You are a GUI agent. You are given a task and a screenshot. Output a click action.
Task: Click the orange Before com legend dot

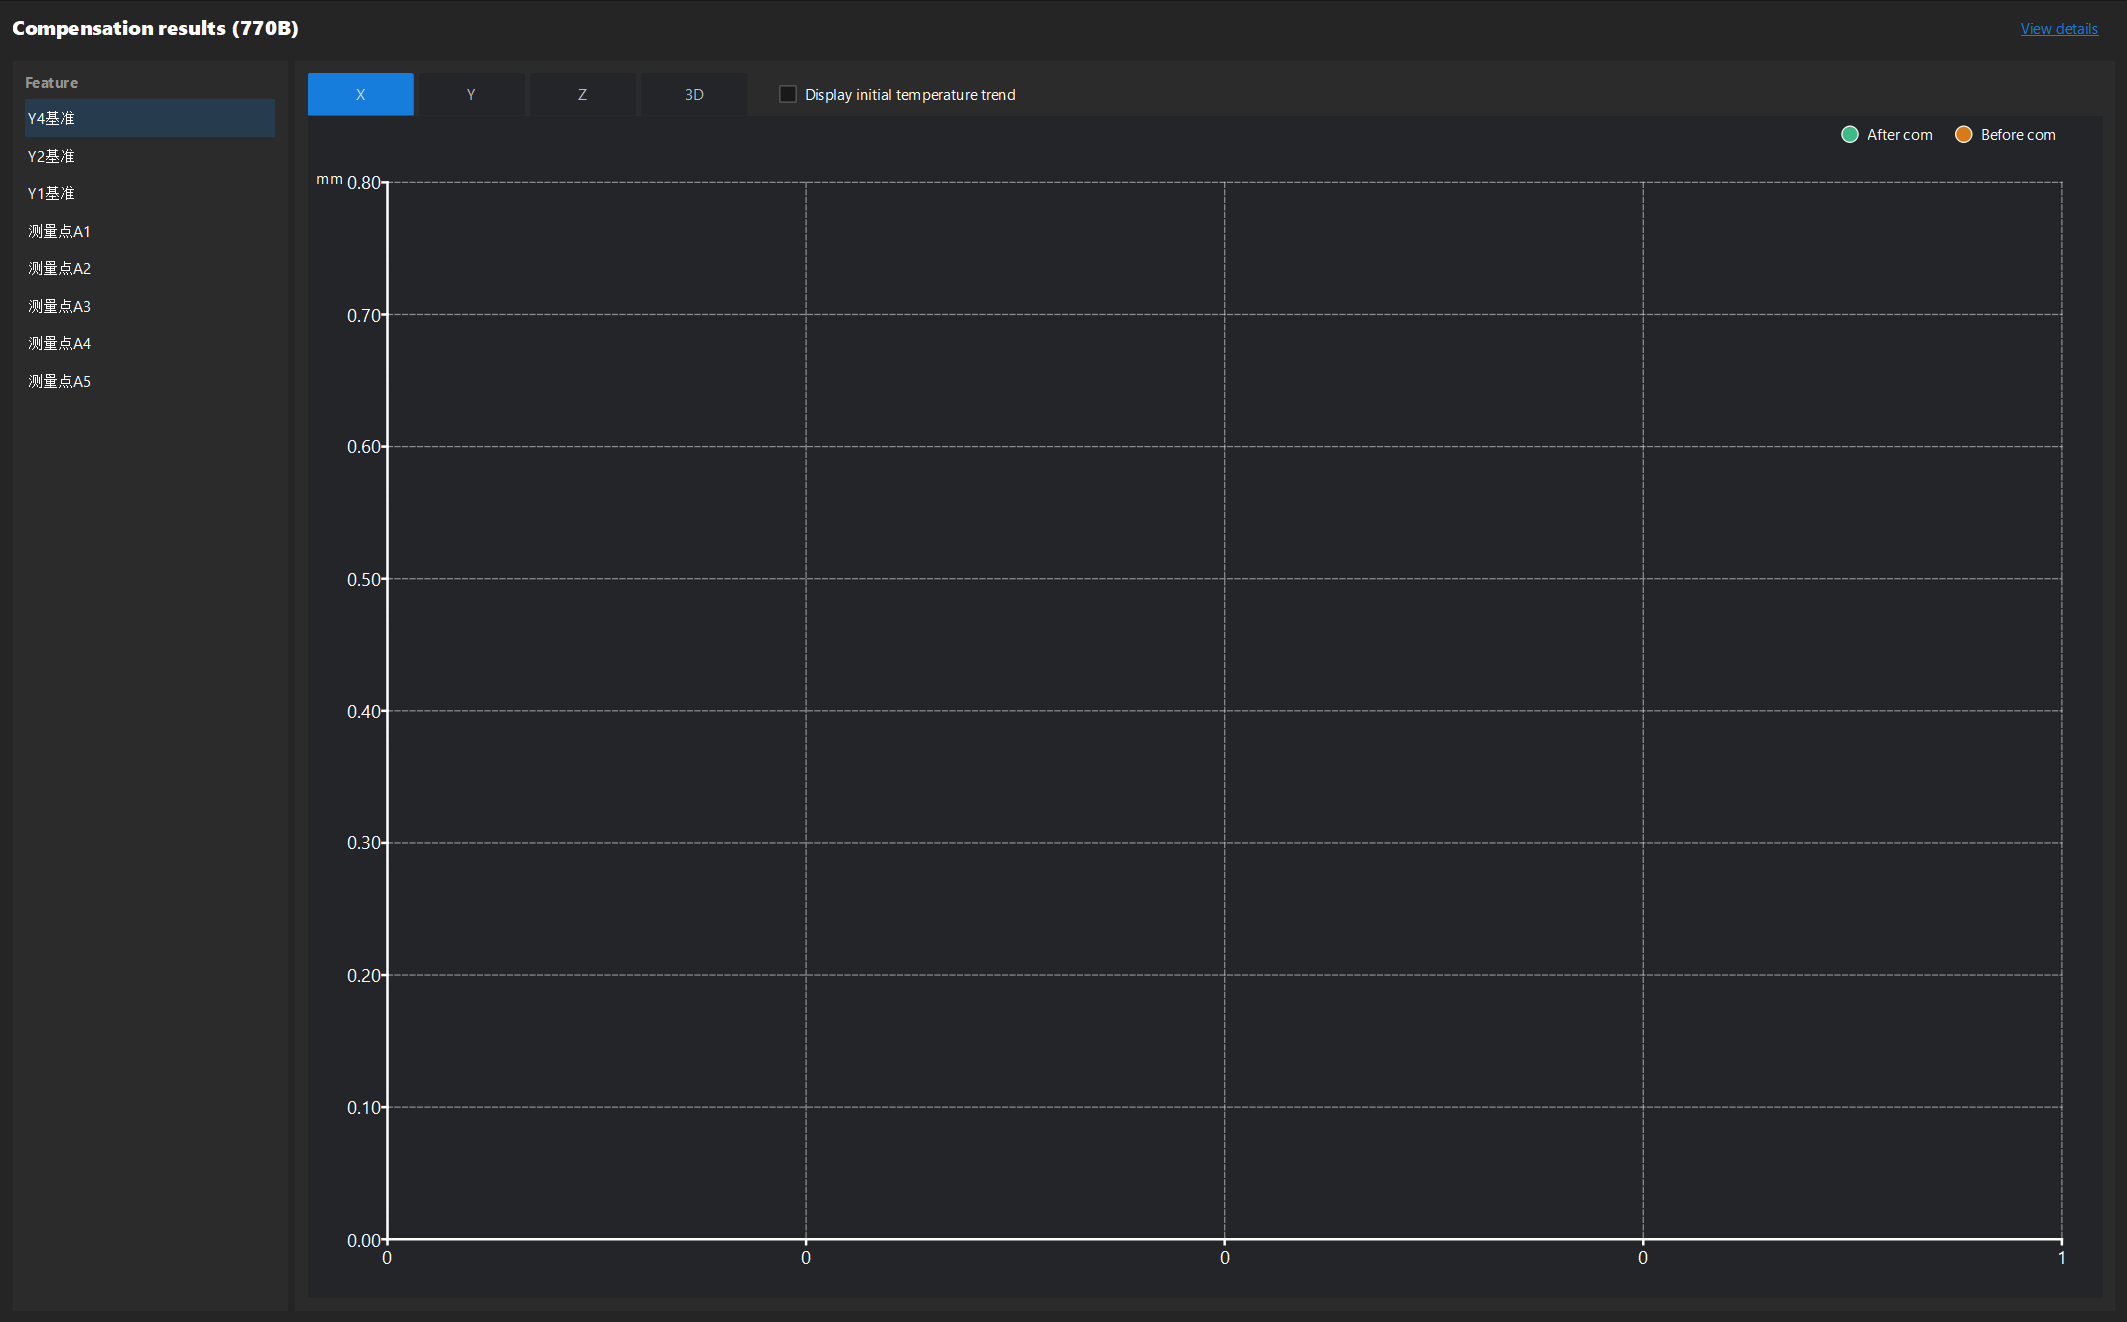(1963, 134)
